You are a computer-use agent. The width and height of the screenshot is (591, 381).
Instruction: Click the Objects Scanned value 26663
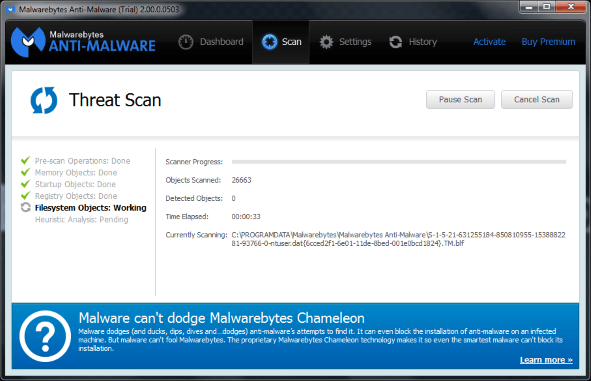(241, 180)
